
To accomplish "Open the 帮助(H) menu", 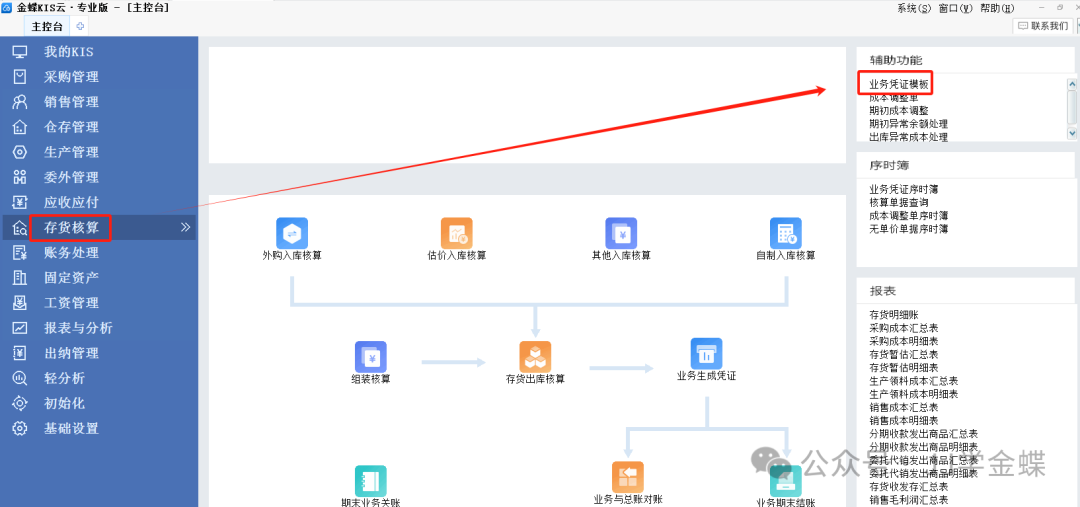I will (996, 8).
